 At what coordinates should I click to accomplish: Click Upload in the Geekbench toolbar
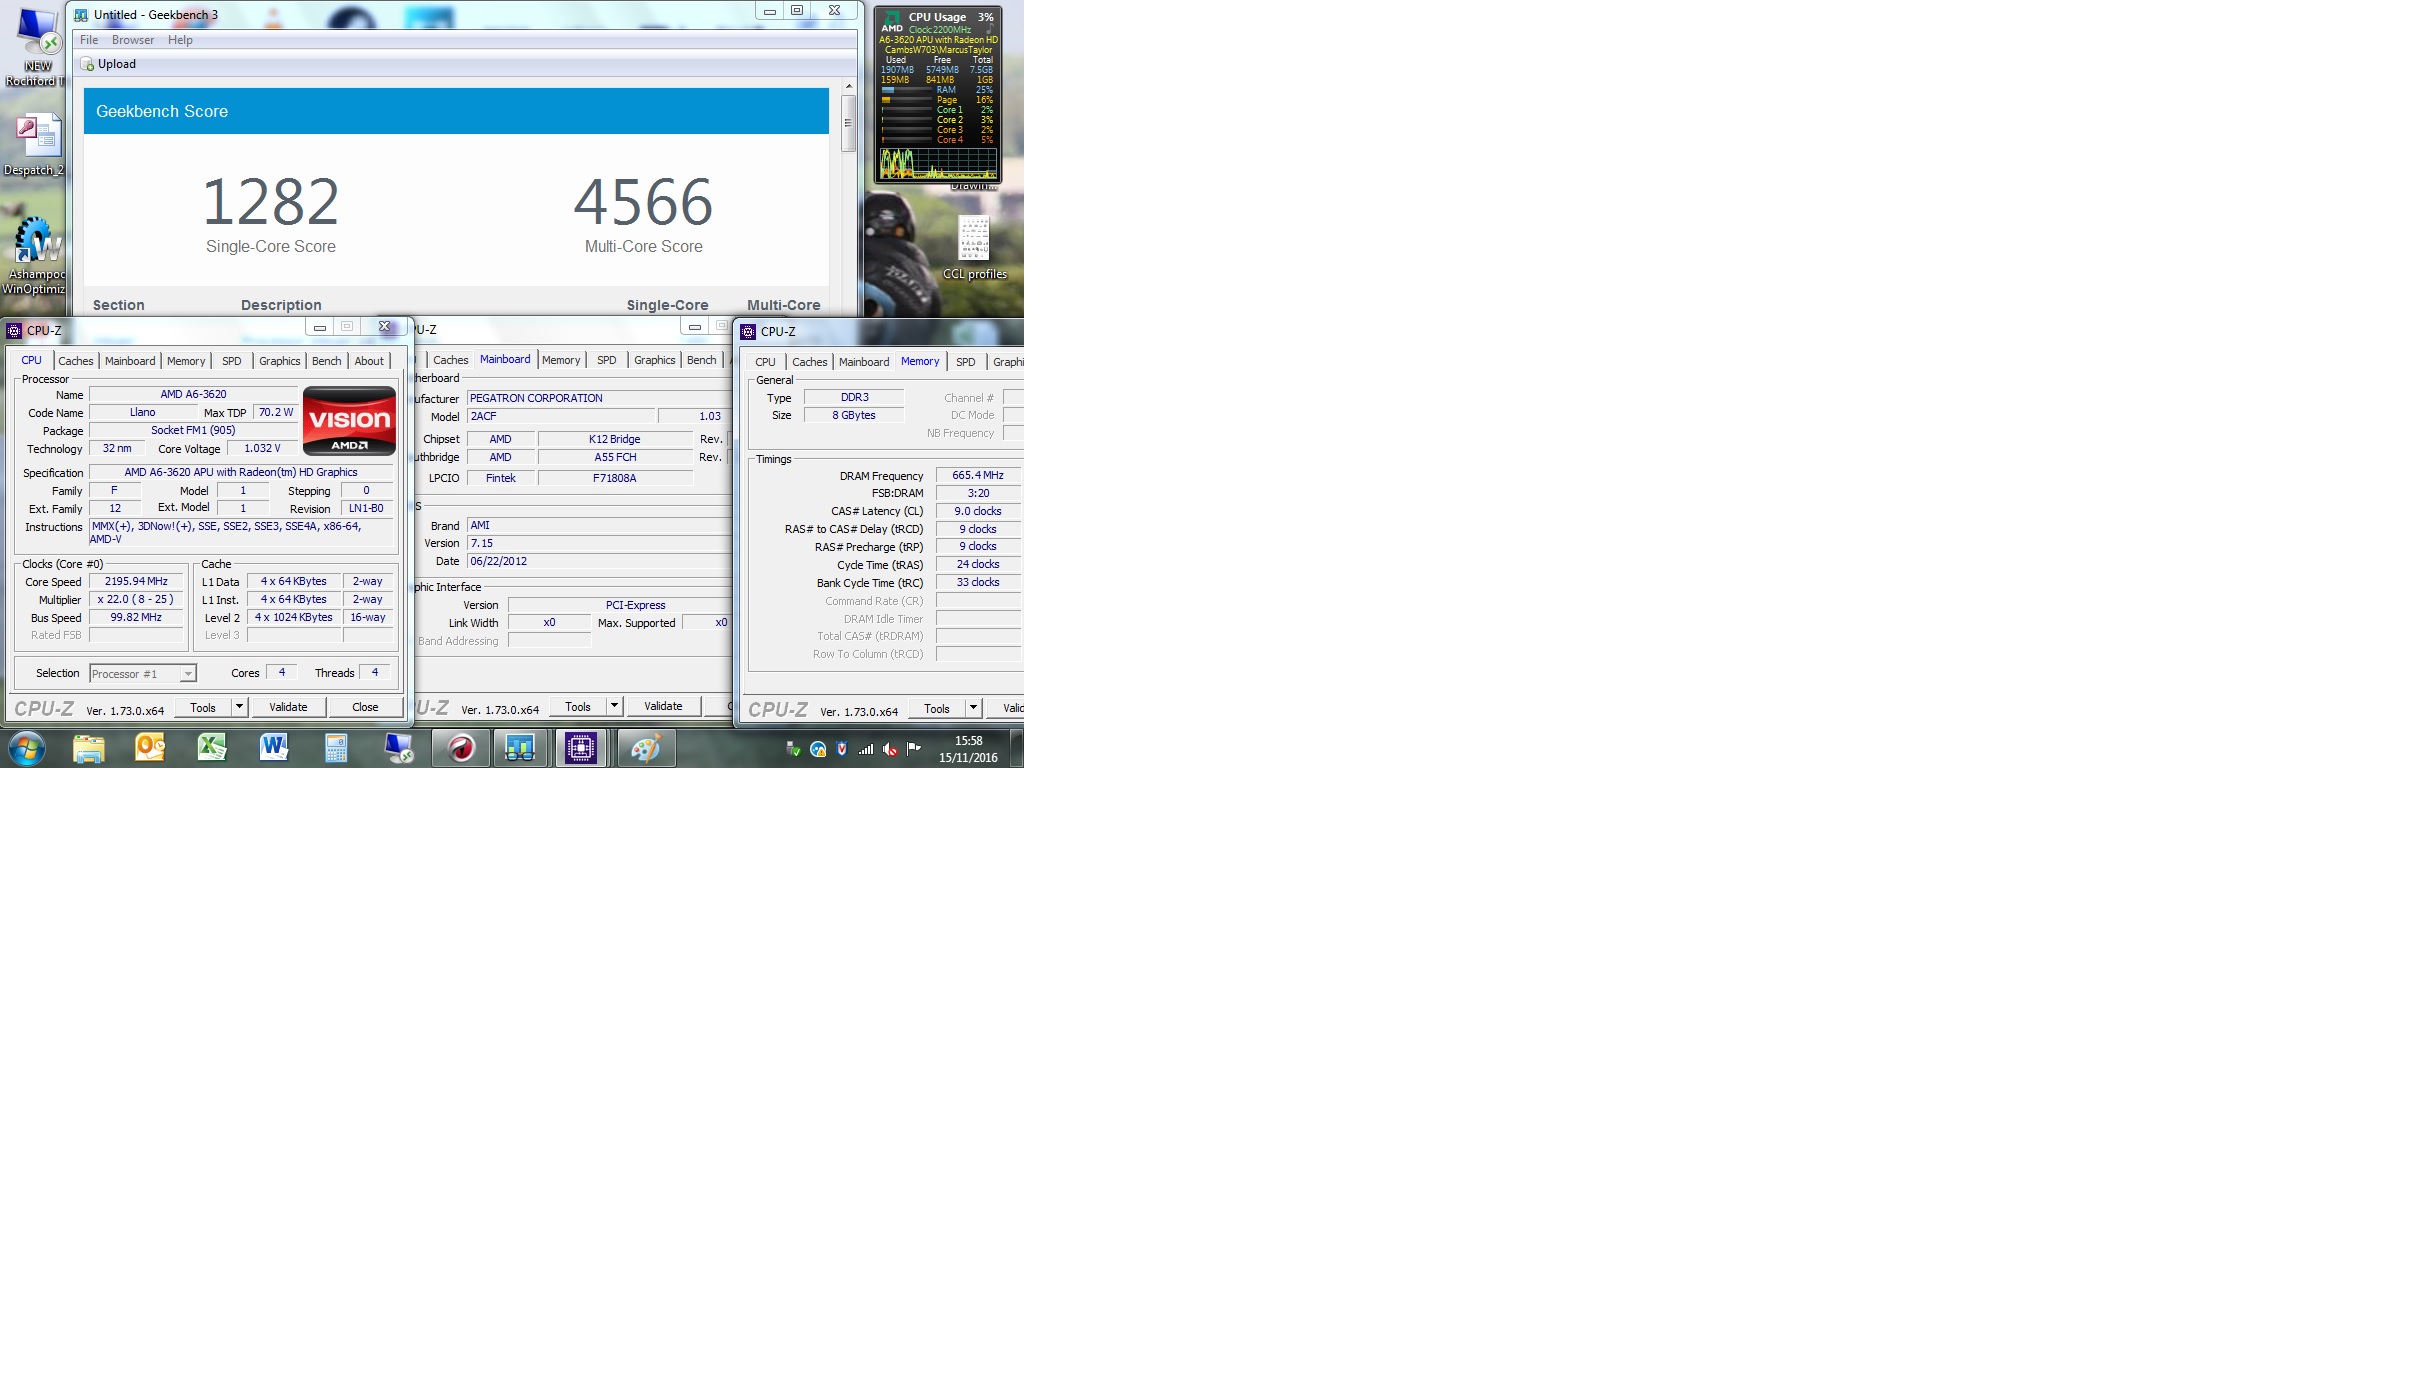click(108, 64)
